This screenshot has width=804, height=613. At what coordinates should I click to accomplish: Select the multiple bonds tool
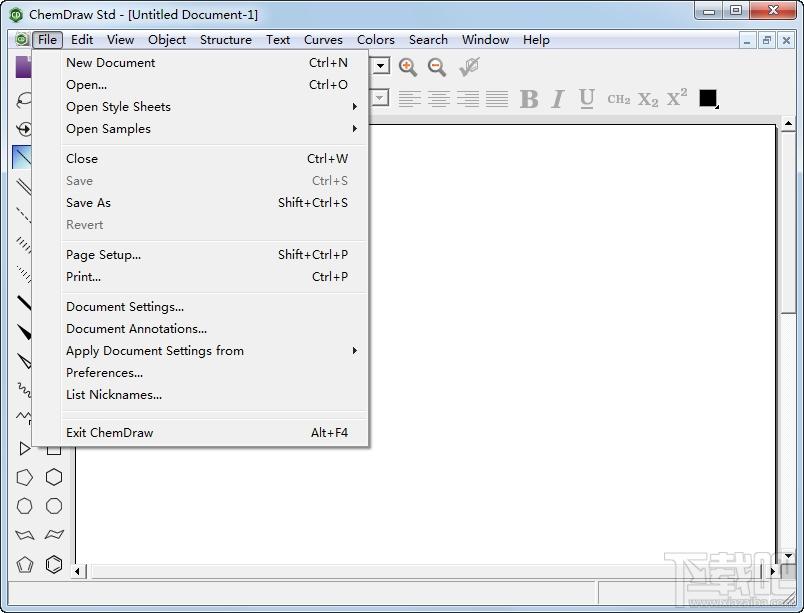tap(24, 187)
